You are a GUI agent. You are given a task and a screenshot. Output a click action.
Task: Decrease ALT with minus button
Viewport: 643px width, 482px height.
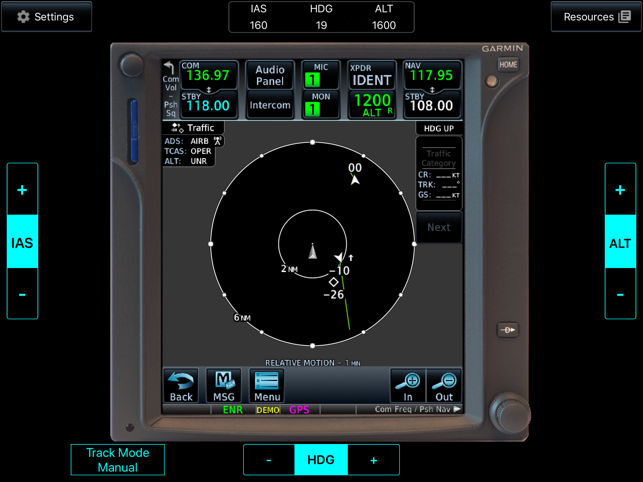coord(620,294)
